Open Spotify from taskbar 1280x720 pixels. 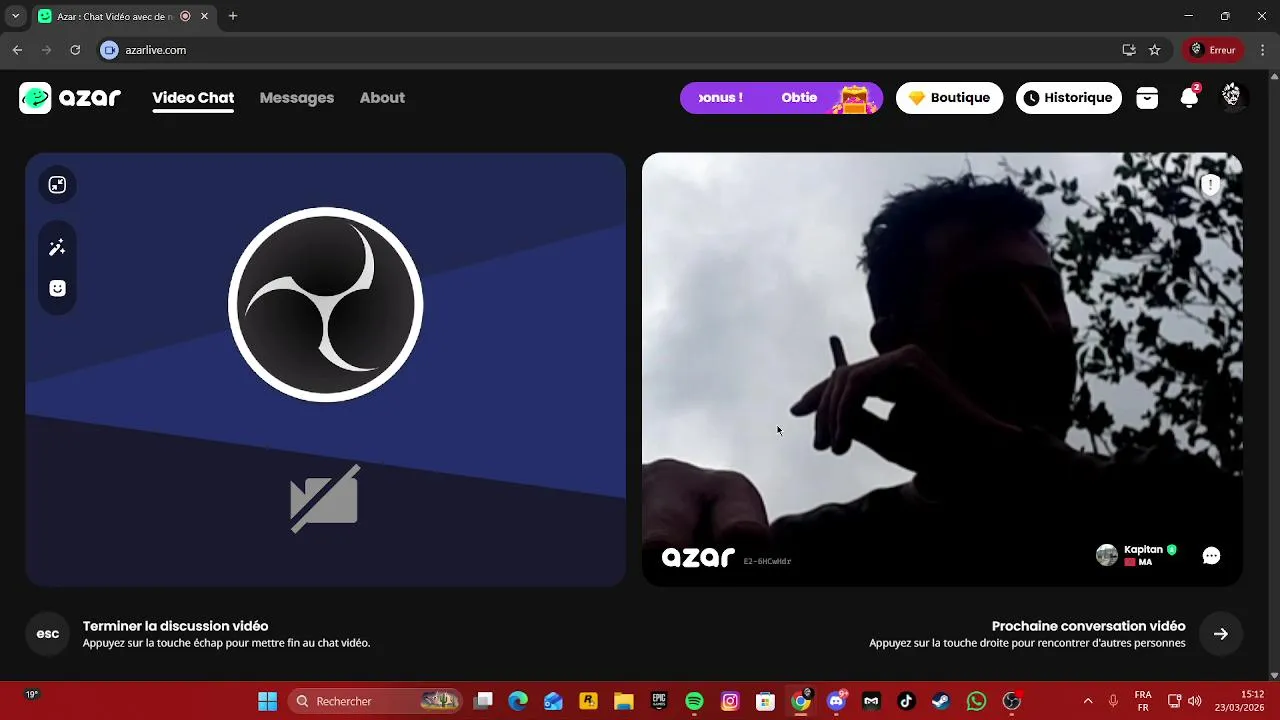point(695,701)
